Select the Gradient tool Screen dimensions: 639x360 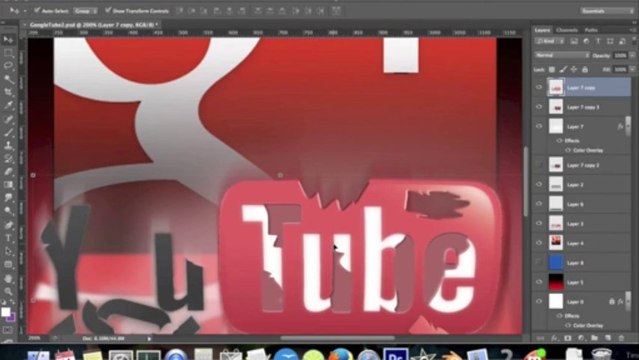tap(8, 185)
